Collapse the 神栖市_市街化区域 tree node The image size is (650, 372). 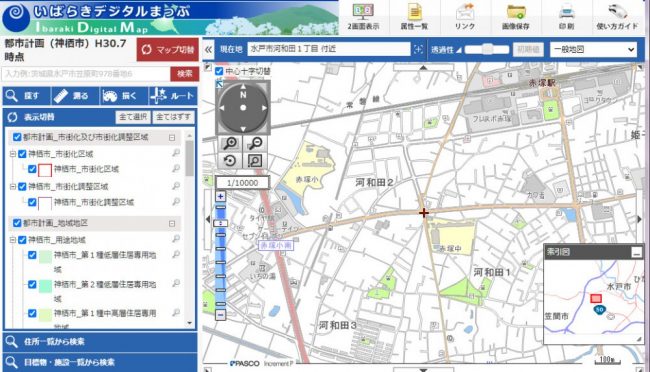point(13,154)
